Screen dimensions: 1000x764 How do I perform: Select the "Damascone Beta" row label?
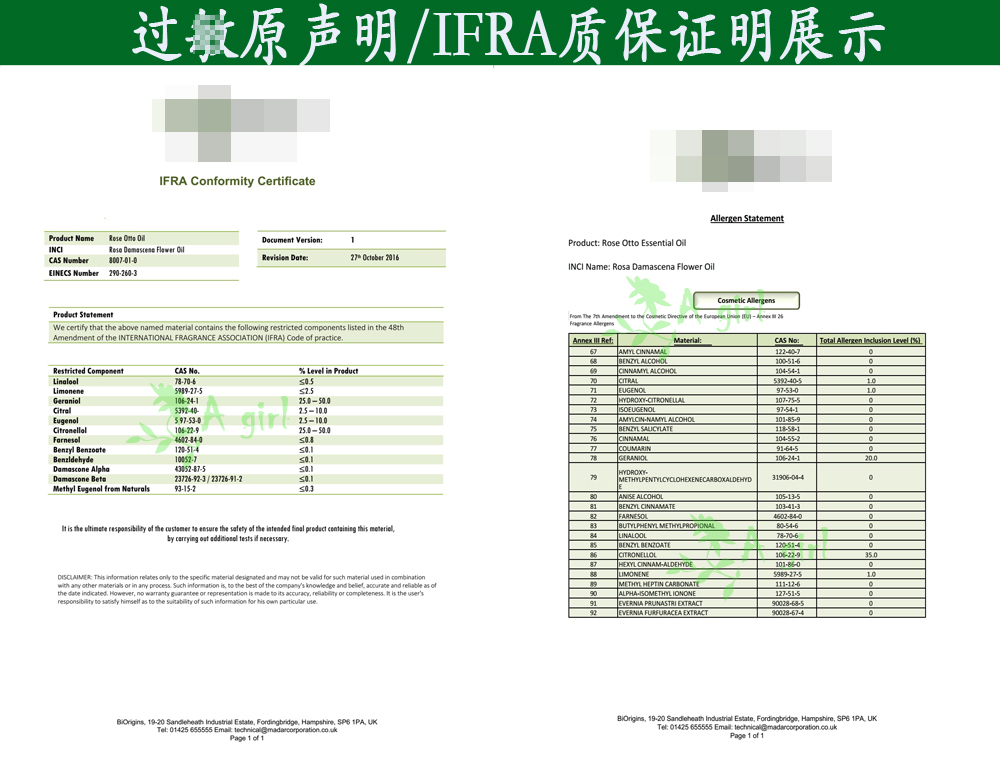[80, 479]
